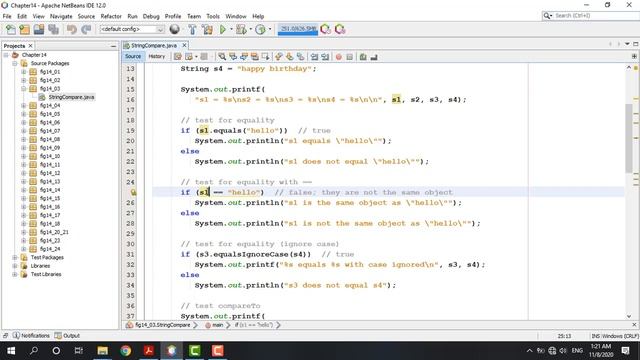Click the Shift Line Right icon
Viewport: 640px width, 360px height.
tap(325, 57)
